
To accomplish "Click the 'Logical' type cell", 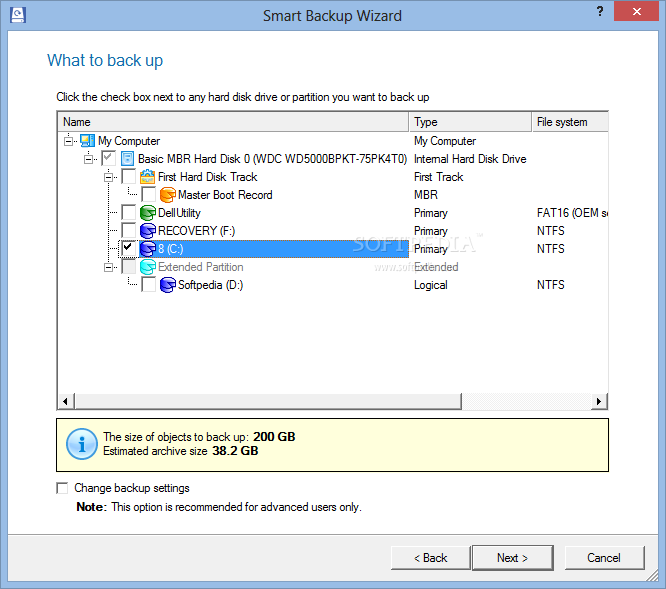I will 431,285.
